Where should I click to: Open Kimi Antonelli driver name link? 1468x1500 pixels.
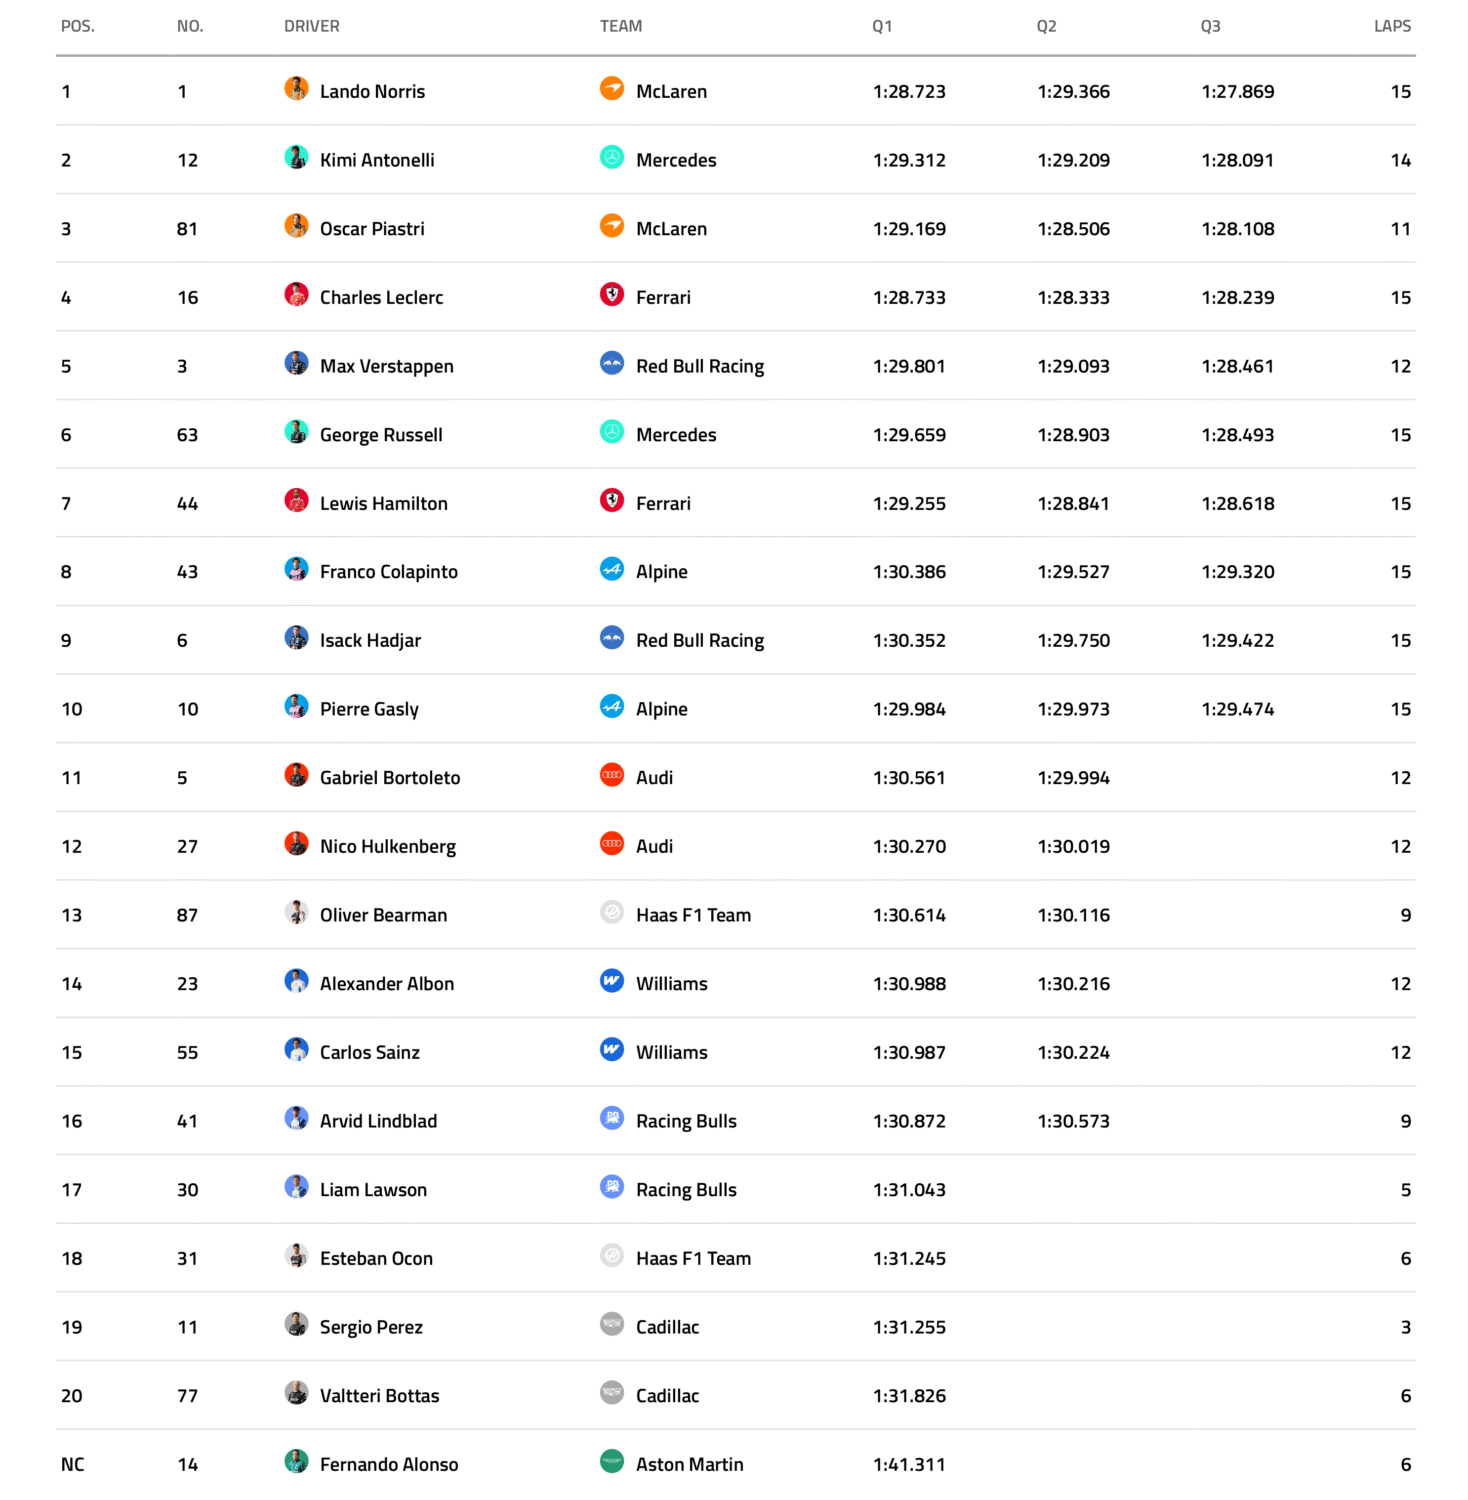(x=377, y=160)
